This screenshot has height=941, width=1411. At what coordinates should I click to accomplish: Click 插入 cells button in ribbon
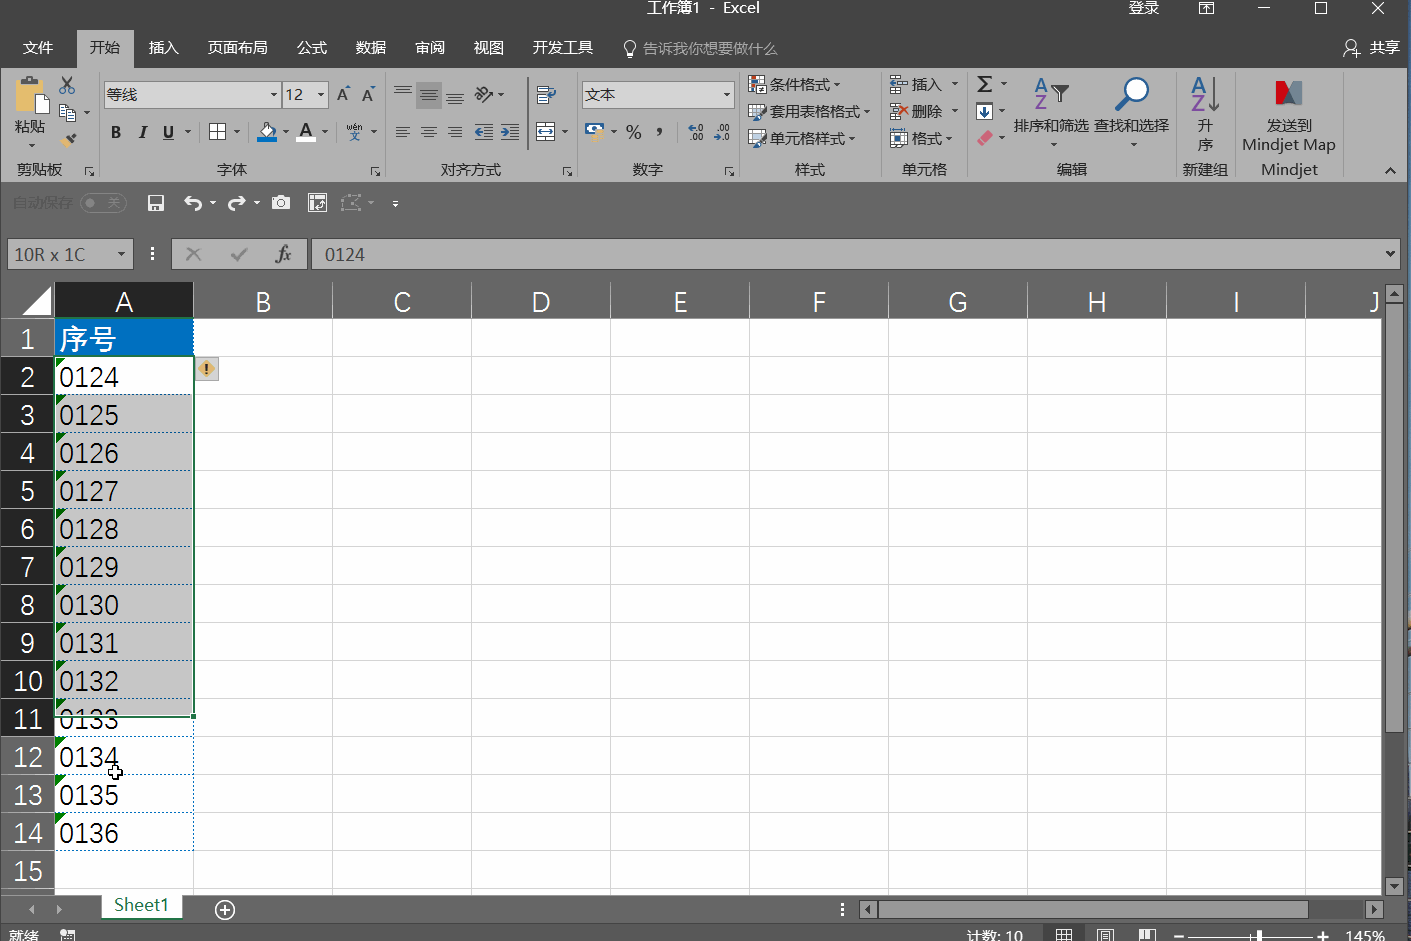pos(917,85)
